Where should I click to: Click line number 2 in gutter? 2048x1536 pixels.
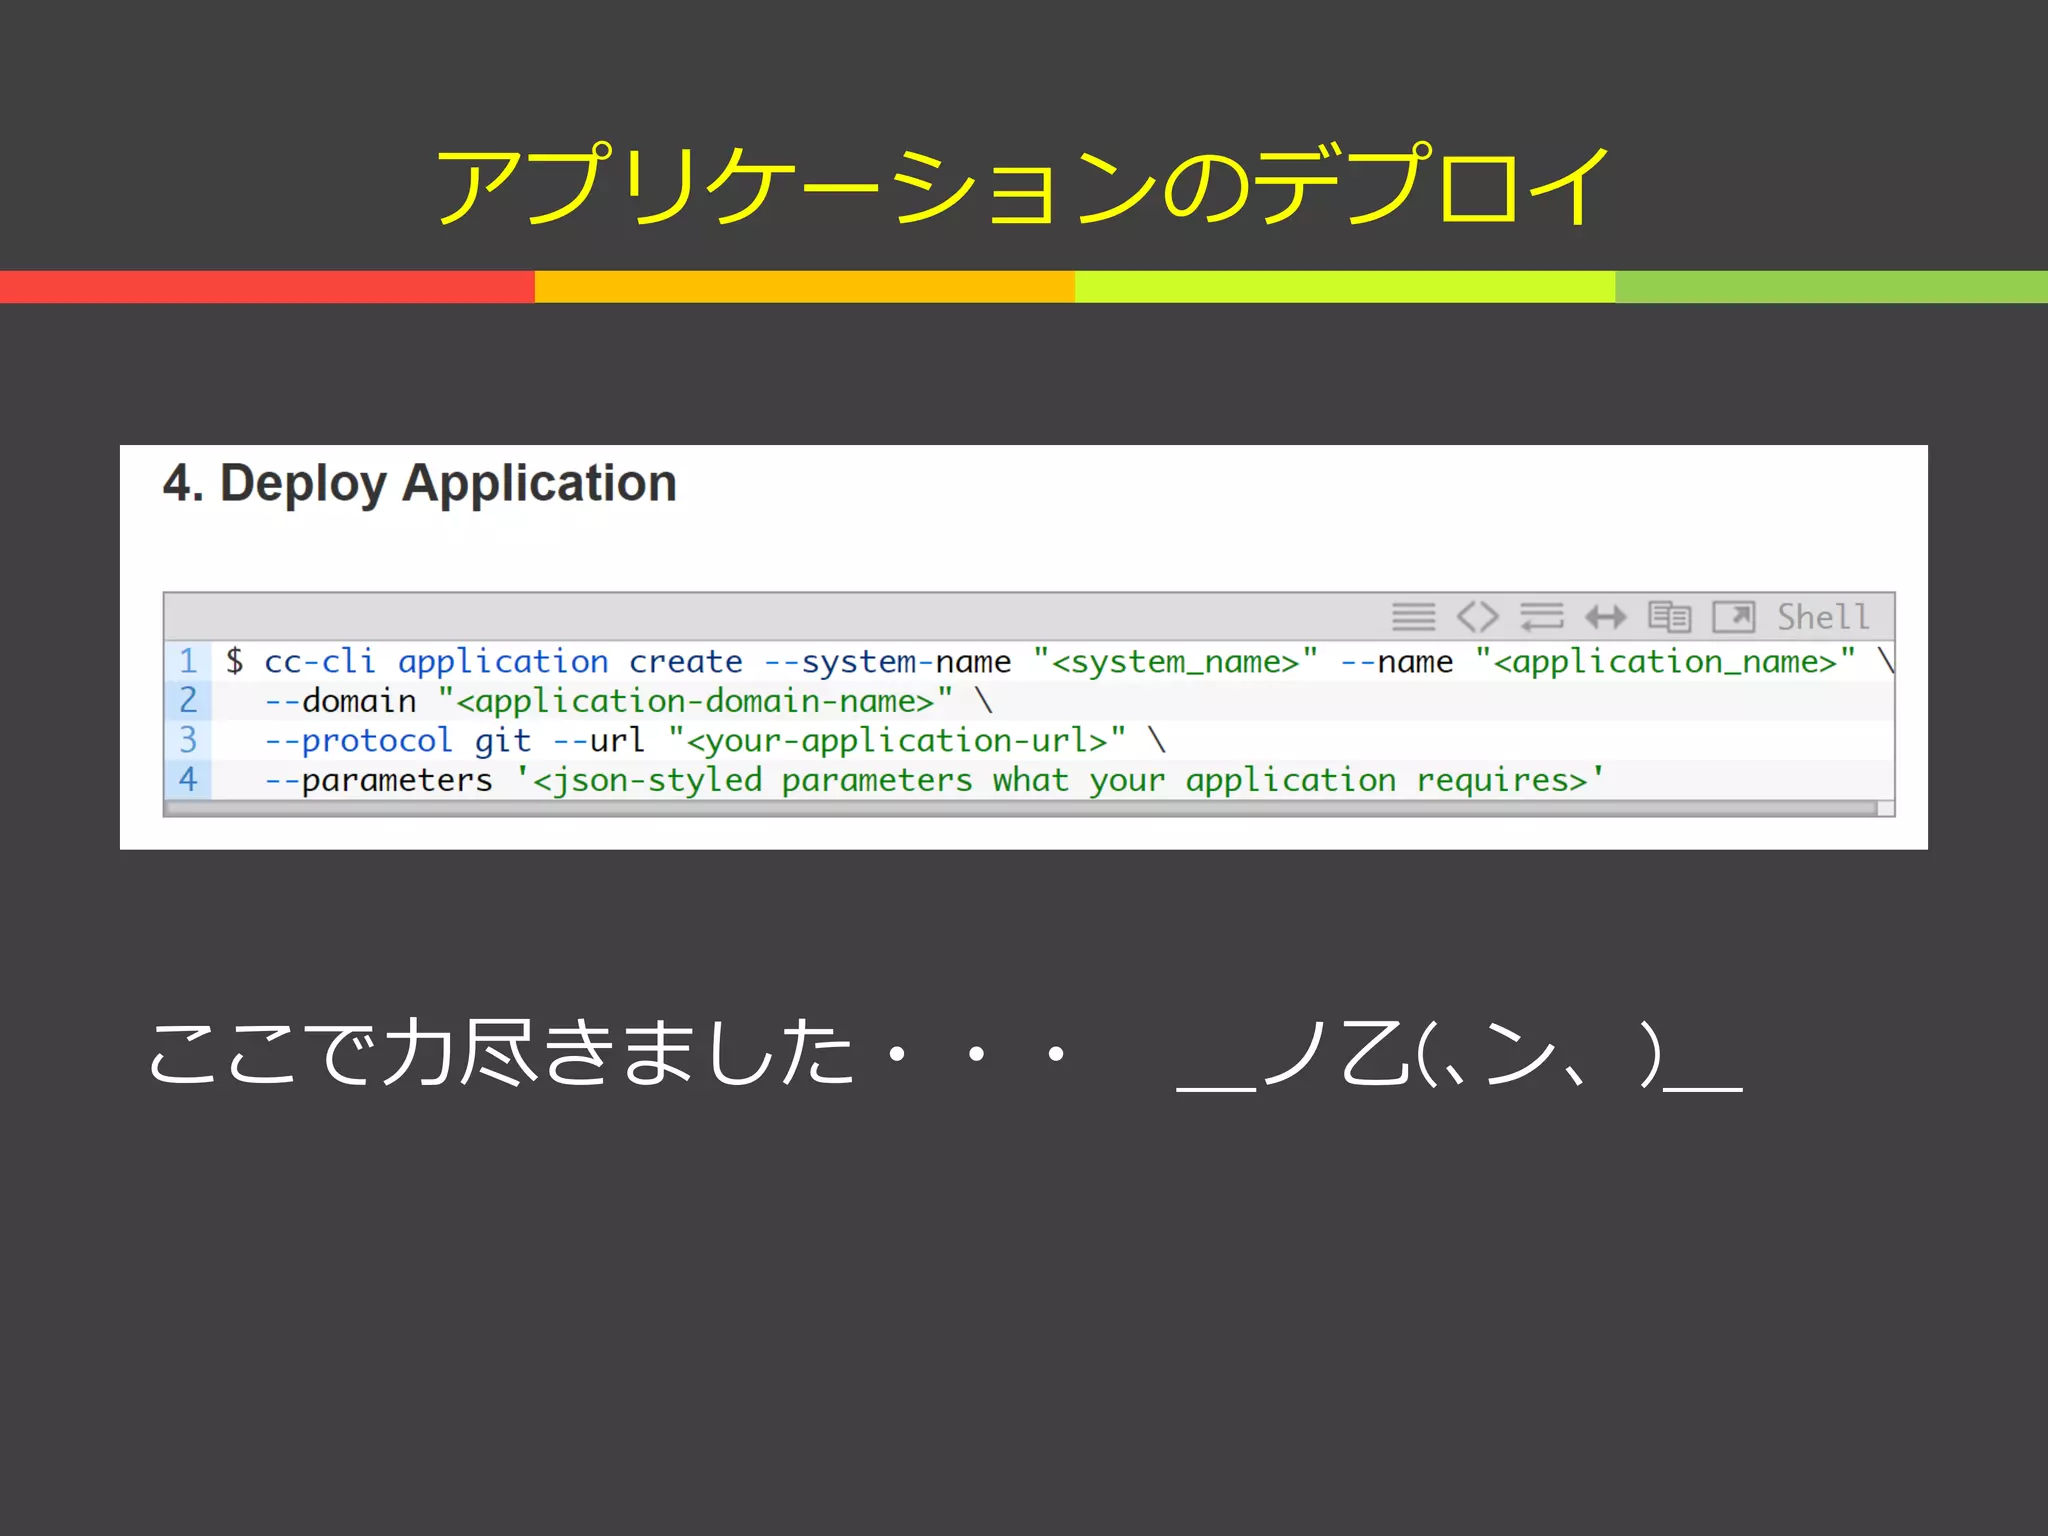pos(188,700)
